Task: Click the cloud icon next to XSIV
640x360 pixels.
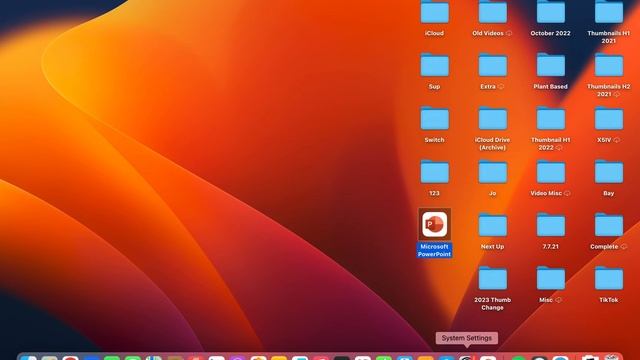Action: click(x=616, y=140)
